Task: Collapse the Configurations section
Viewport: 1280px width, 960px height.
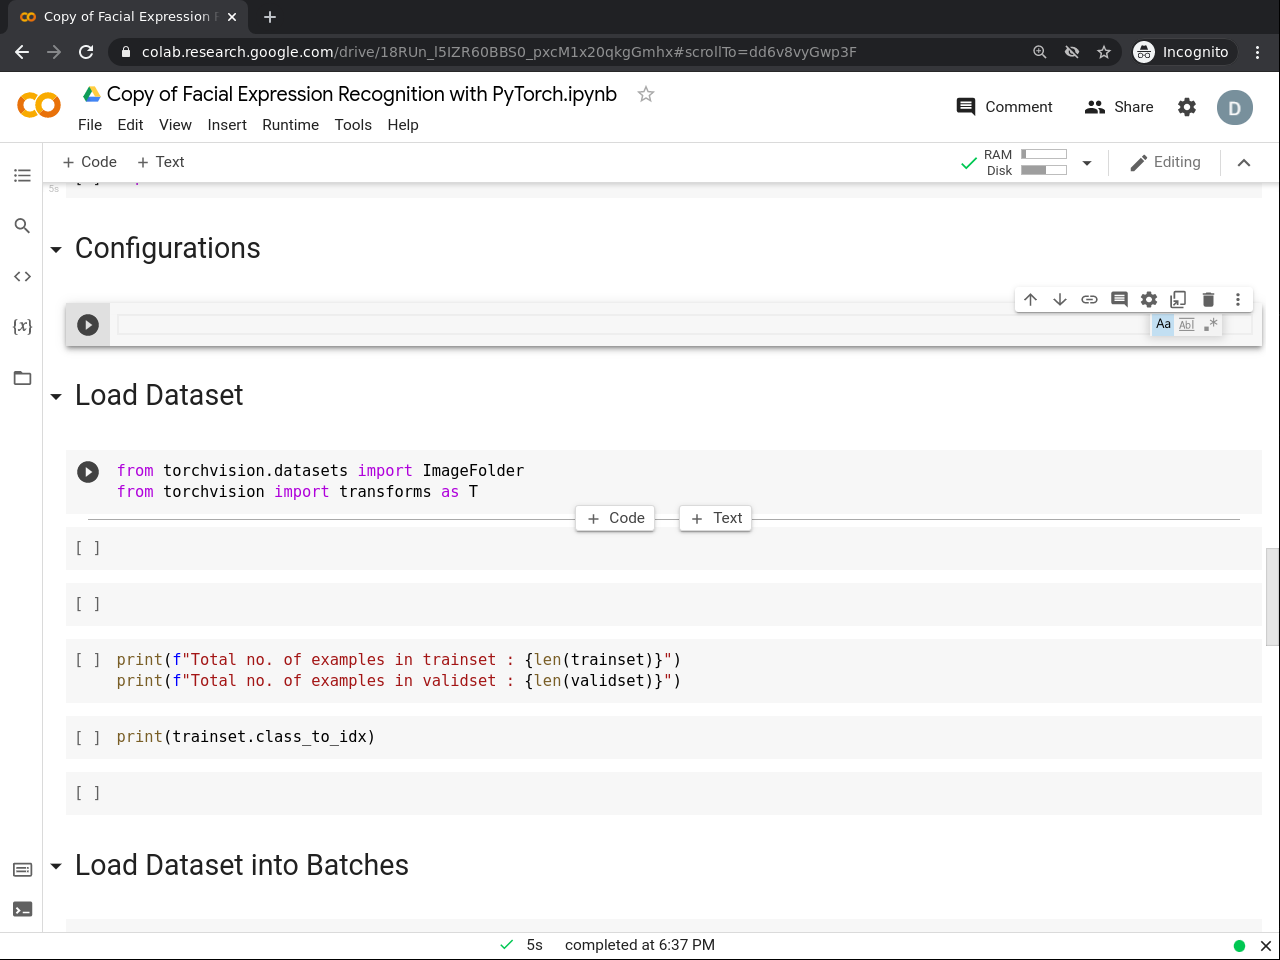Action: (x=56, y=250)
